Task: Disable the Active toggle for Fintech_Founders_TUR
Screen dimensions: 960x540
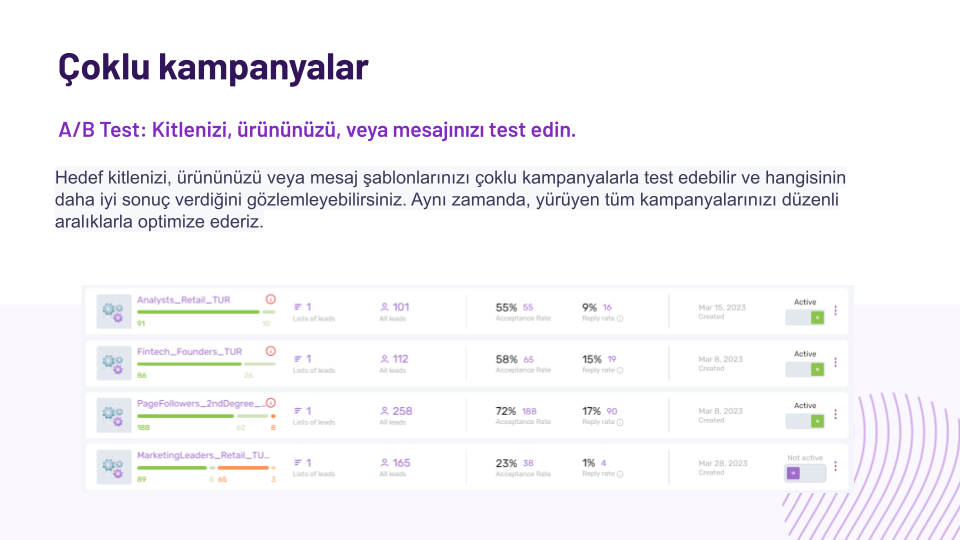Action: [805, 369]
